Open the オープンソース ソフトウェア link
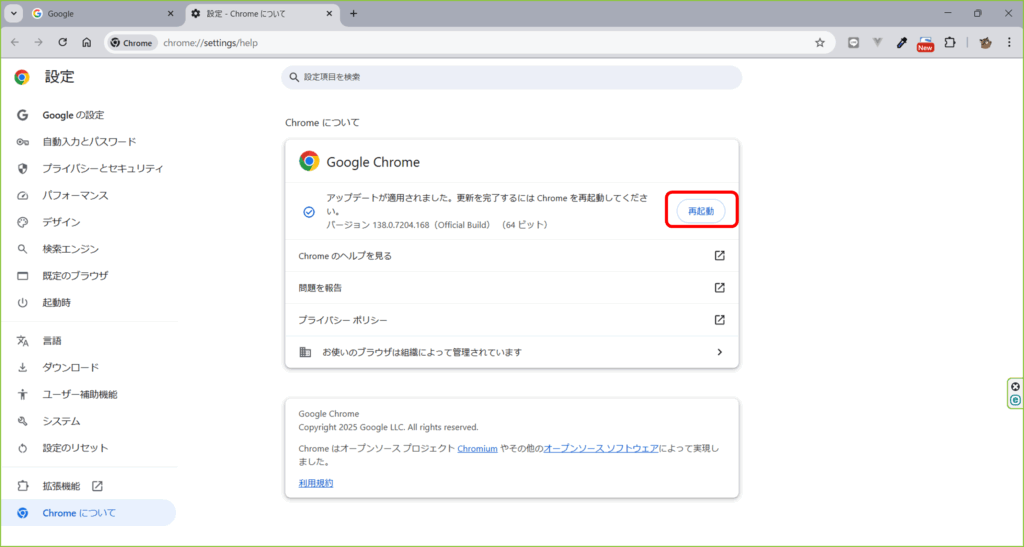Image resolution: width=1024 pixels, height=547 pixels. (x=601, y=448)
